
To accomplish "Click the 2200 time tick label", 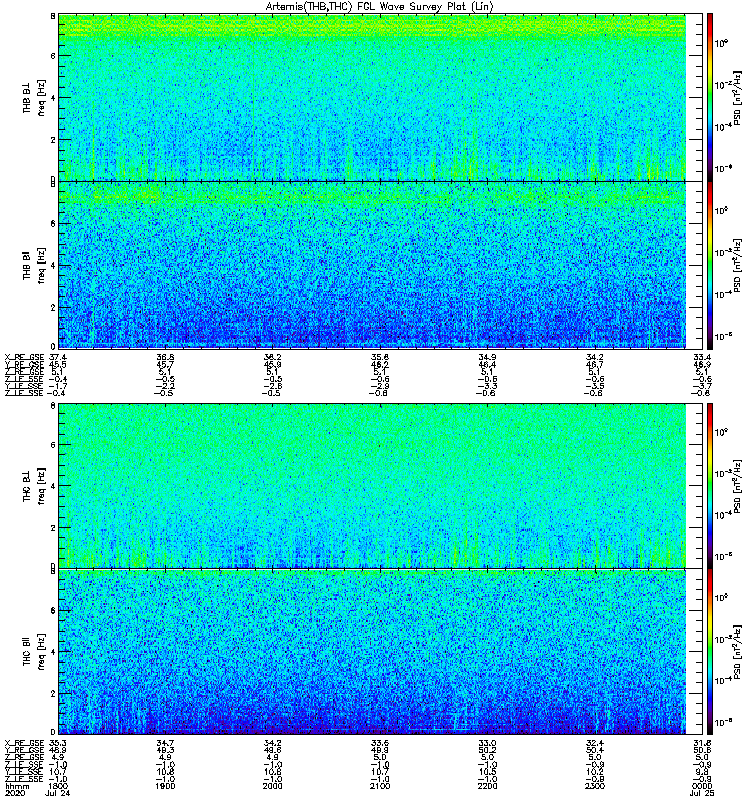I will tap(487, 786).
